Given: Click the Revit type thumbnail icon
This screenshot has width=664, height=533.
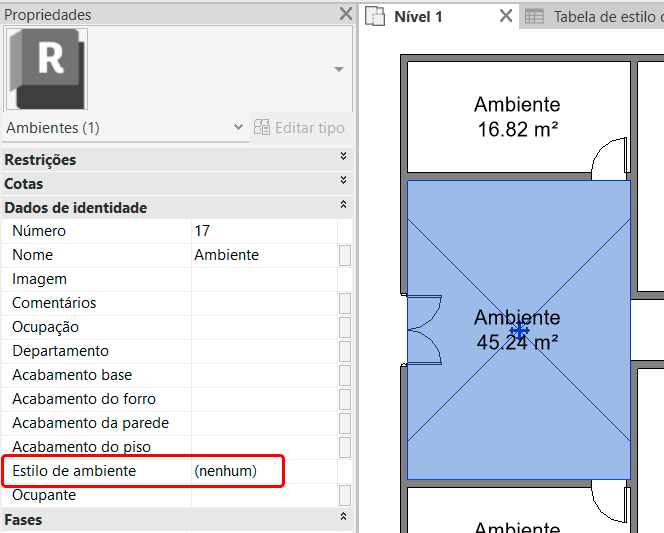Looking at the screenshot, I should [x=47, y=68].
